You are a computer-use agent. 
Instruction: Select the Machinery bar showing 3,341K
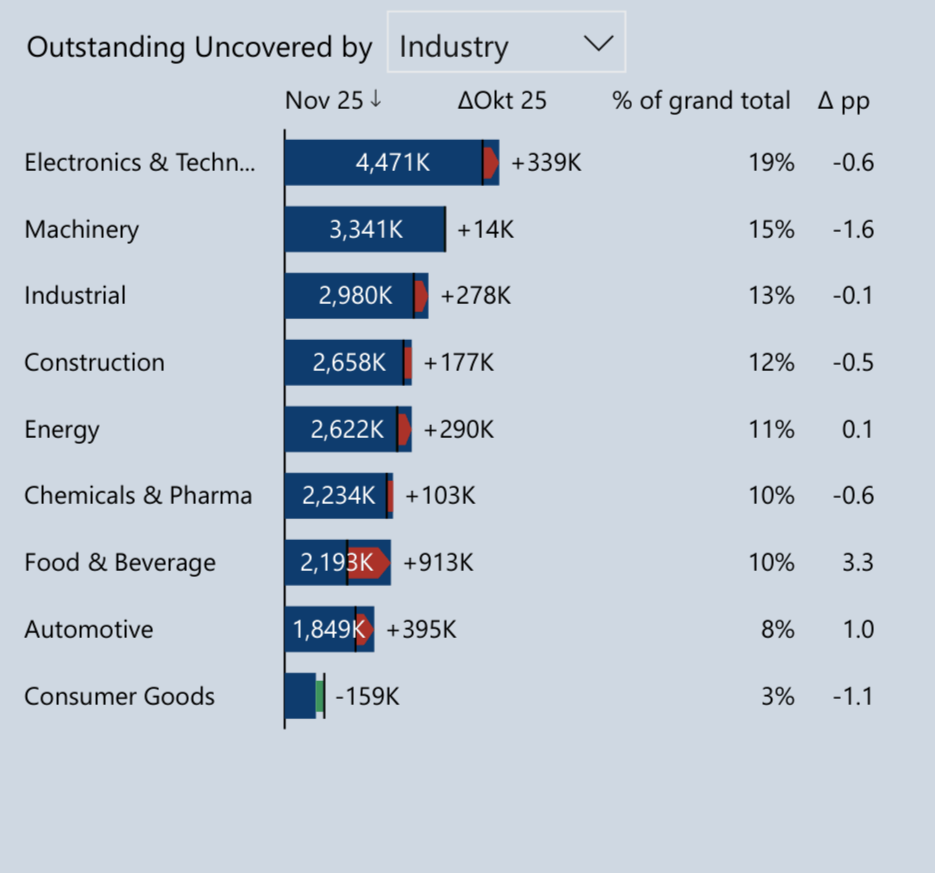coord(365,229)
